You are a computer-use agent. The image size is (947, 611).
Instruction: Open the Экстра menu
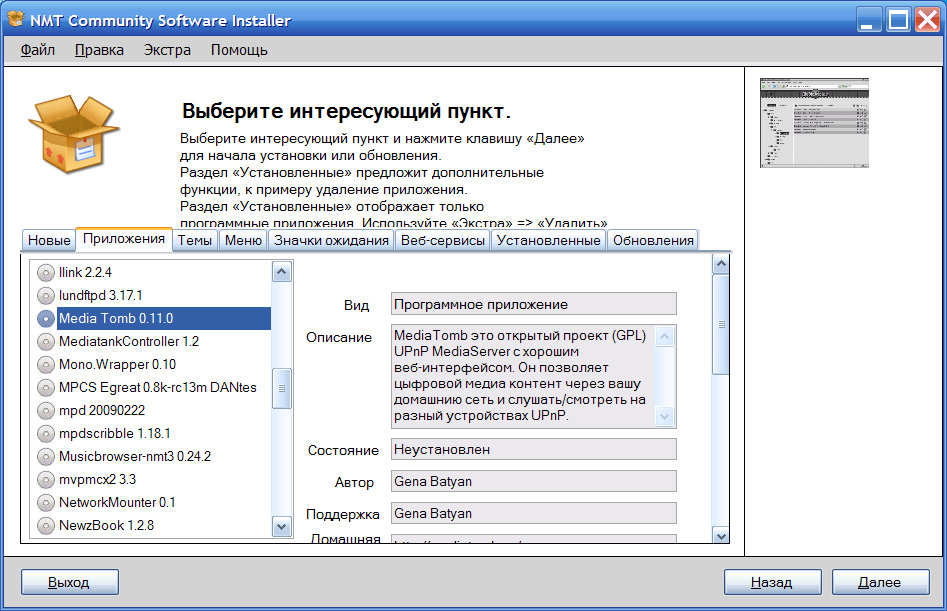point(167,50)
